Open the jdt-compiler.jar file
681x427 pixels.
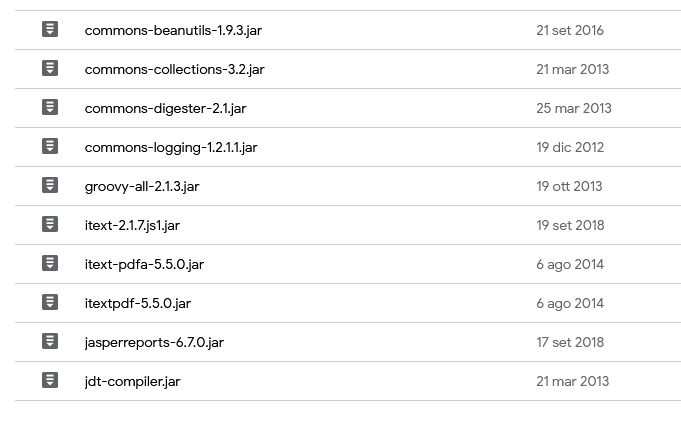[132, 381]
